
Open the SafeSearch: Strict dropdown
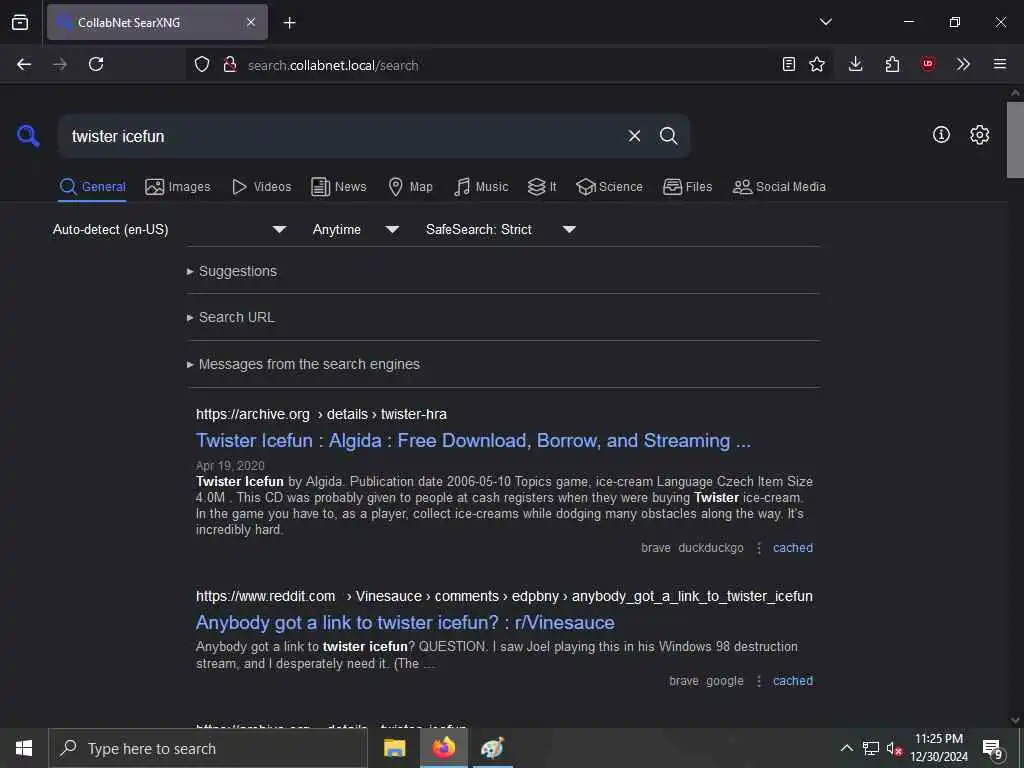click(501, 229)
